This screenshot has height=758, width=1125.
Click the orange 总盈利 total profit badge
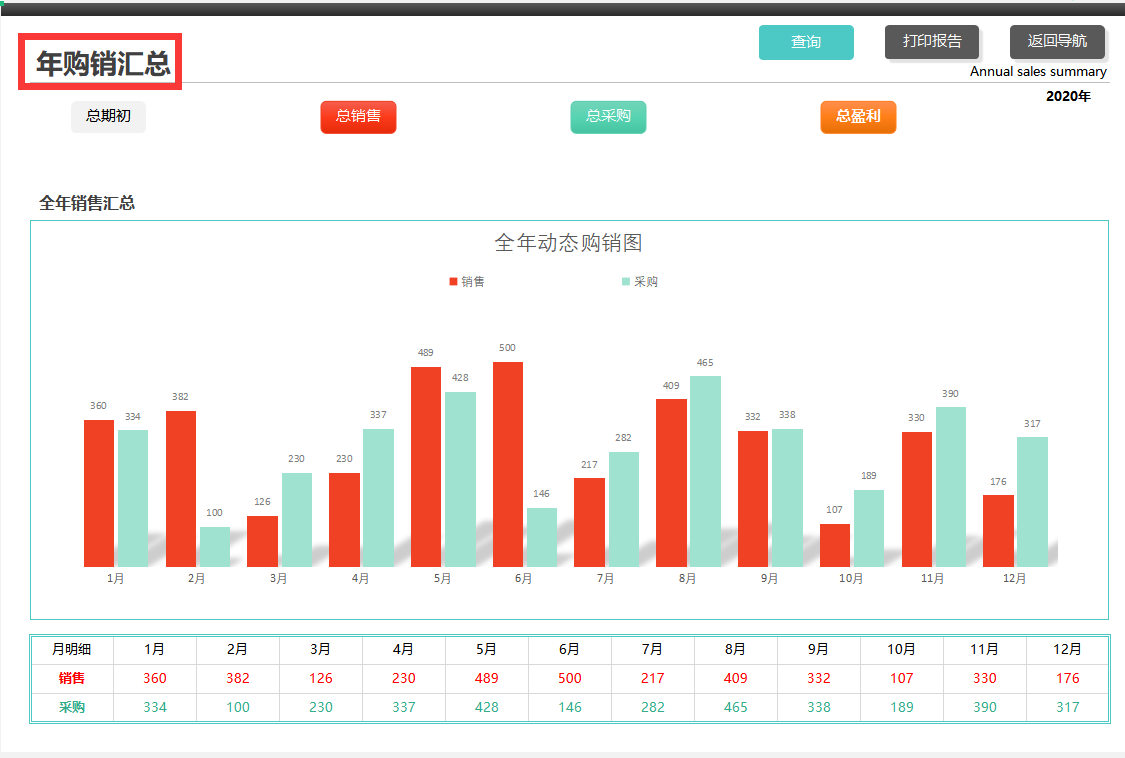(858, 117)
